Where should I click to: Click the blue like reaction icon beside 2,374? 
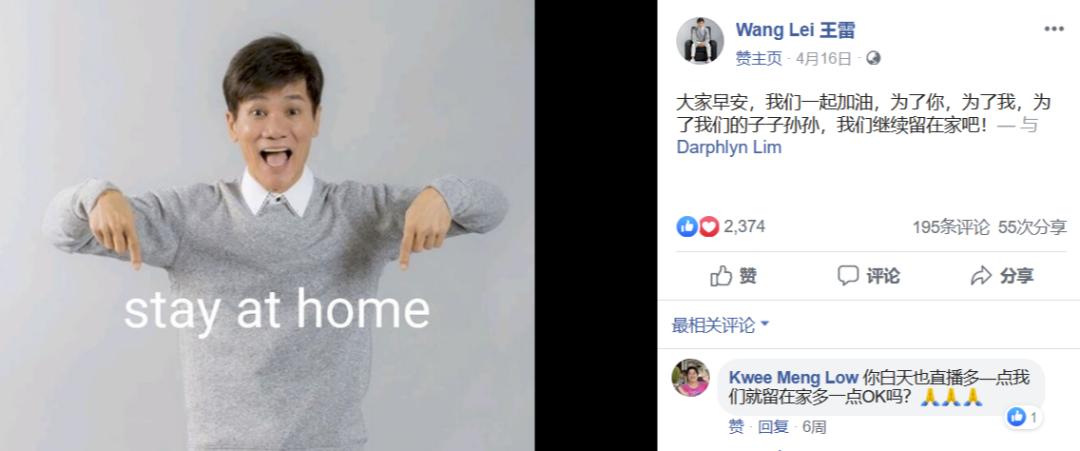pyautogui.click(x=687, y=227)
